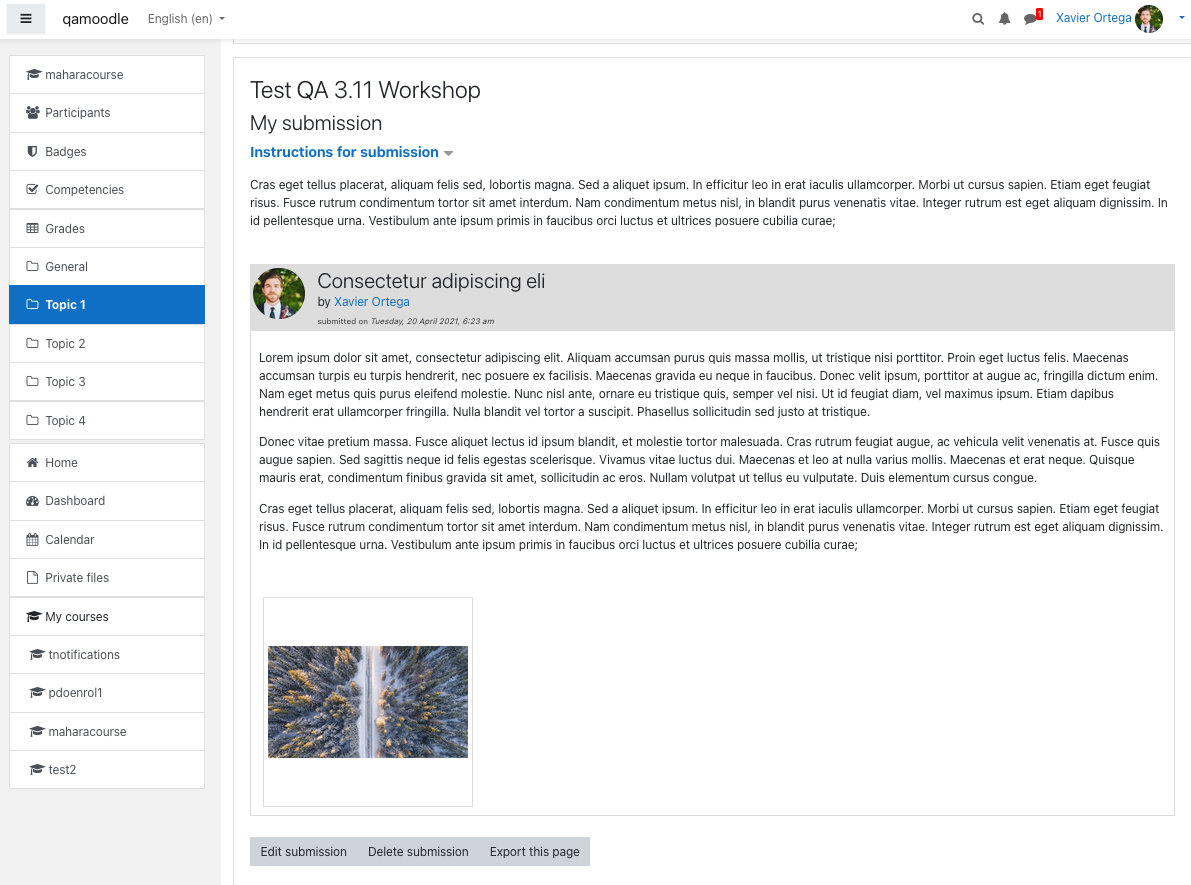Open the notifications bell icon
1191x885 pixels.
click(x=1004, y=19)
